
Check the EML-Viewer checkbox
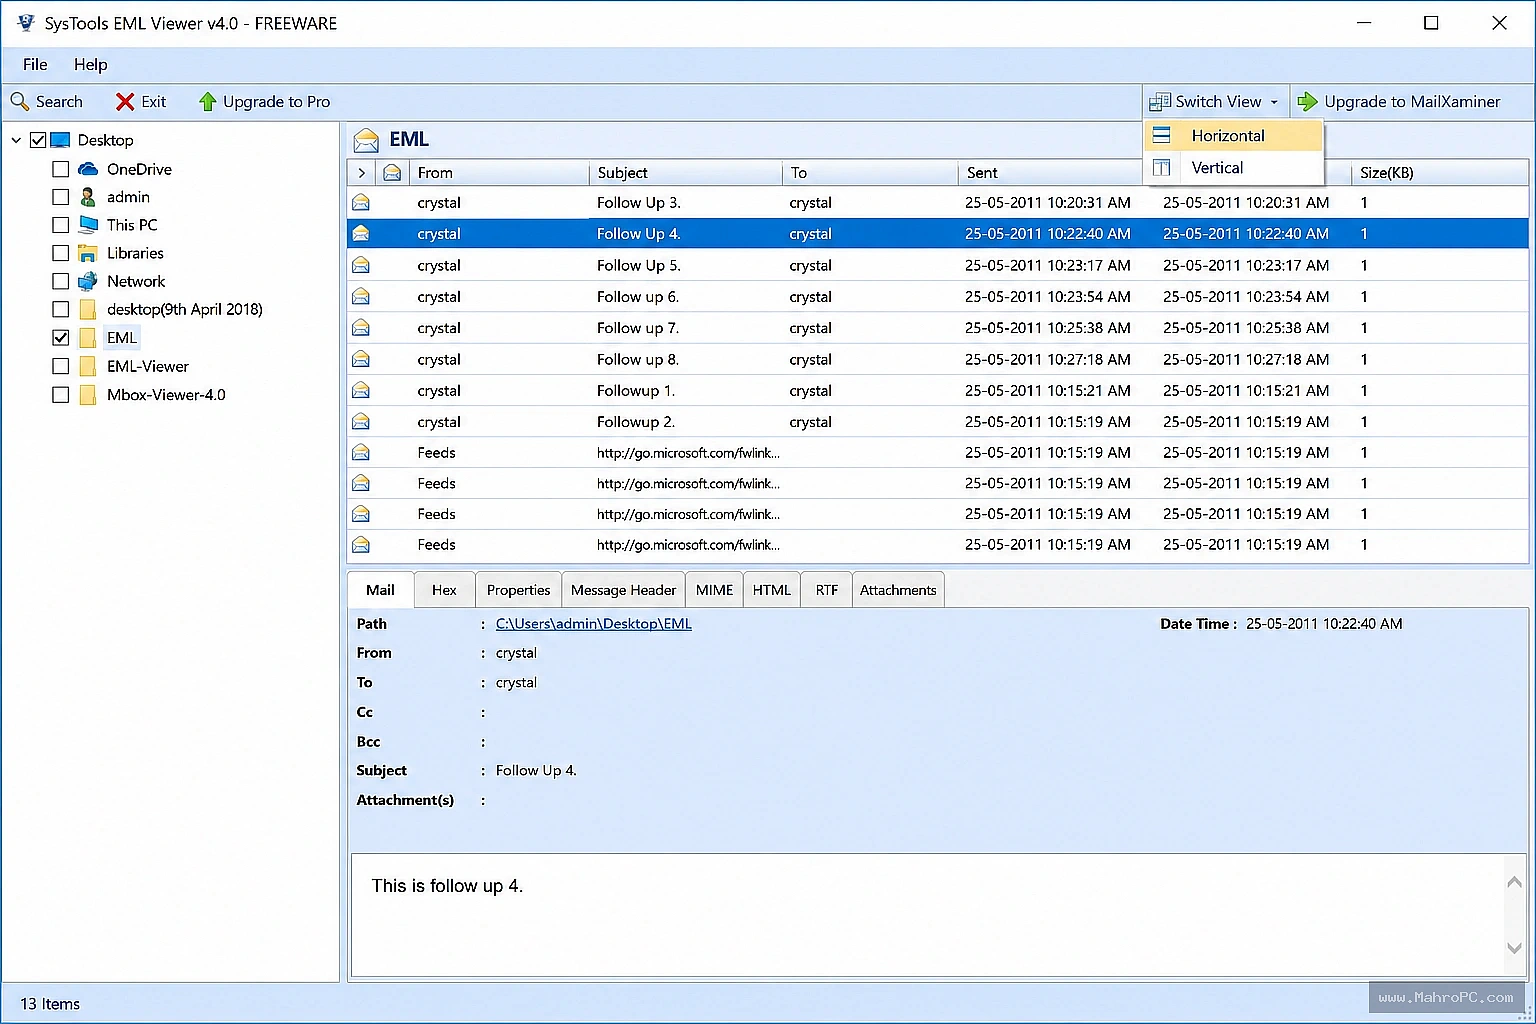[x=60, y=366]
